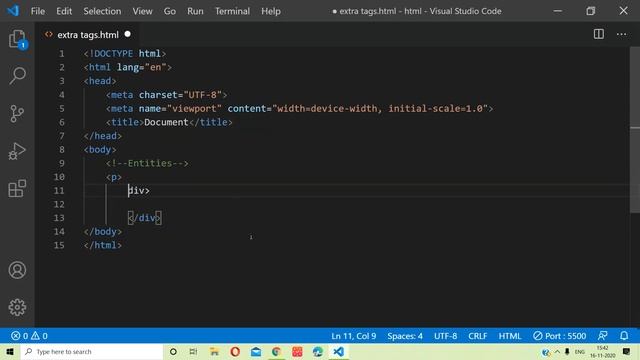The height and width of the screenshot is (360, 640).
Task: Click the unsaved dot on extra tags.html tab
Action: [128, 34]
